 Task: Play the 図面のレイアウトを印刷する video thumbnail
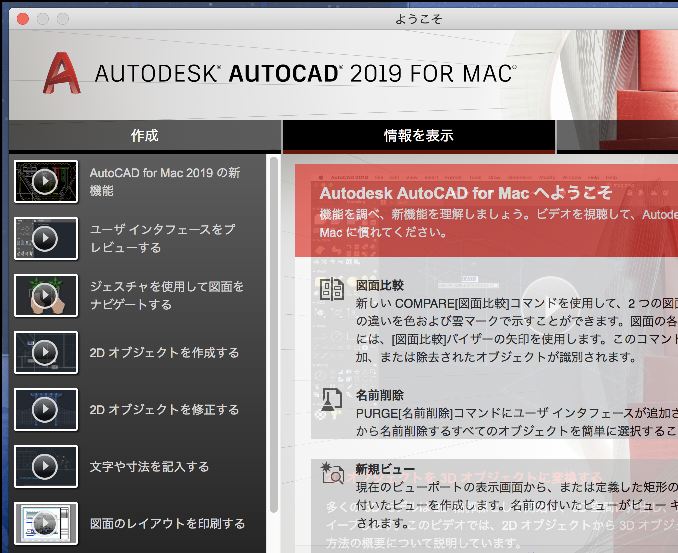coord(46,524)
